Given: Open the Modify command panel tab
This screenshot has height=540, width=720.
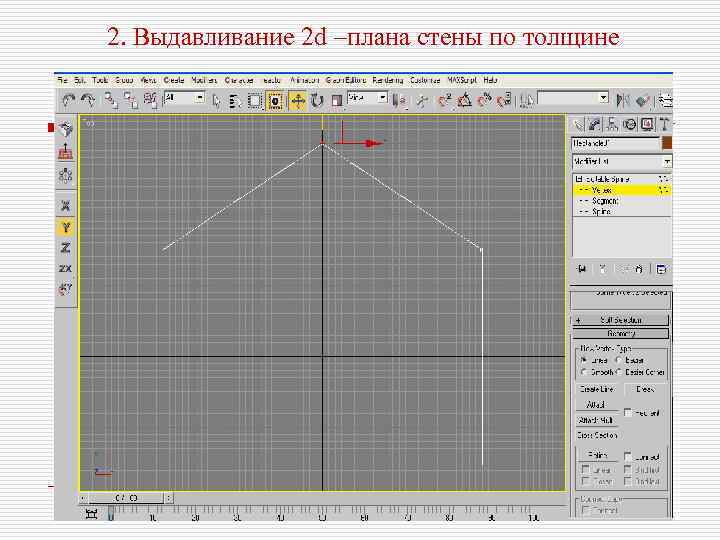Looking at the screenshot, I should (595, 124).
